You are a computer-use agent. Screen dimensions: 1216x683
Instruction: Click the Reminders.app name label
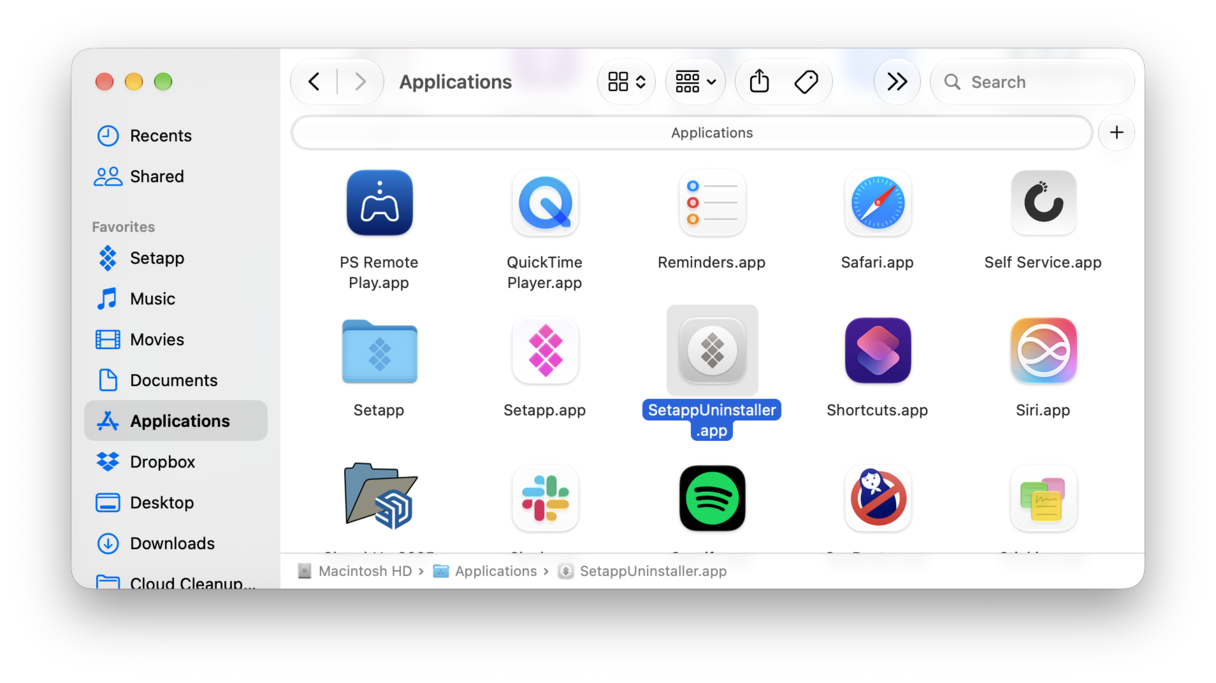711,262
